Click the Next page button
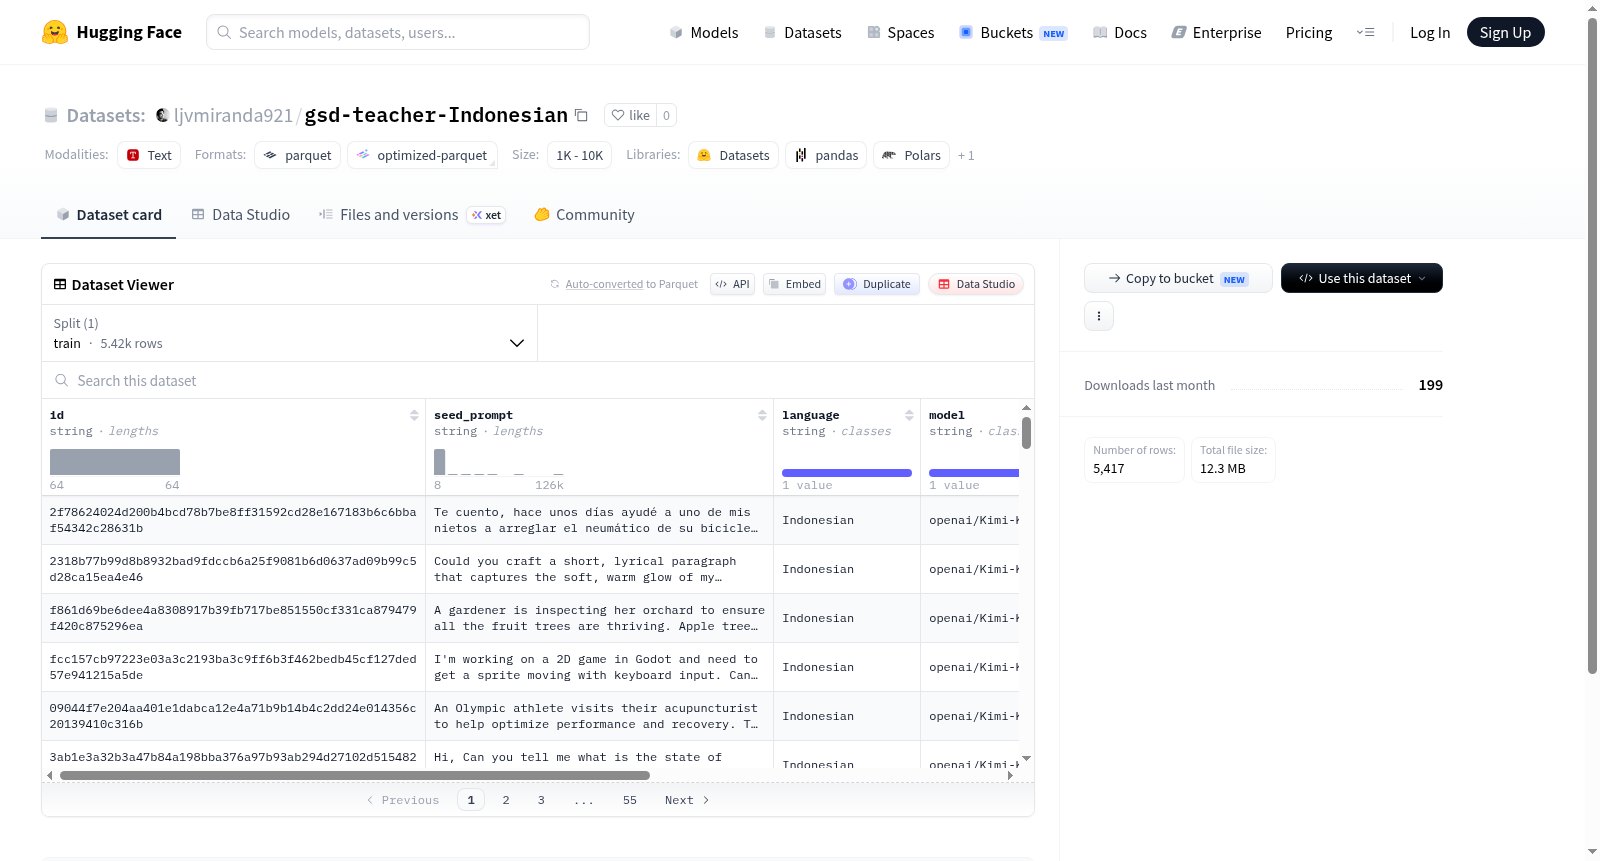This screenshot has height=861, width=1600. 687,800
